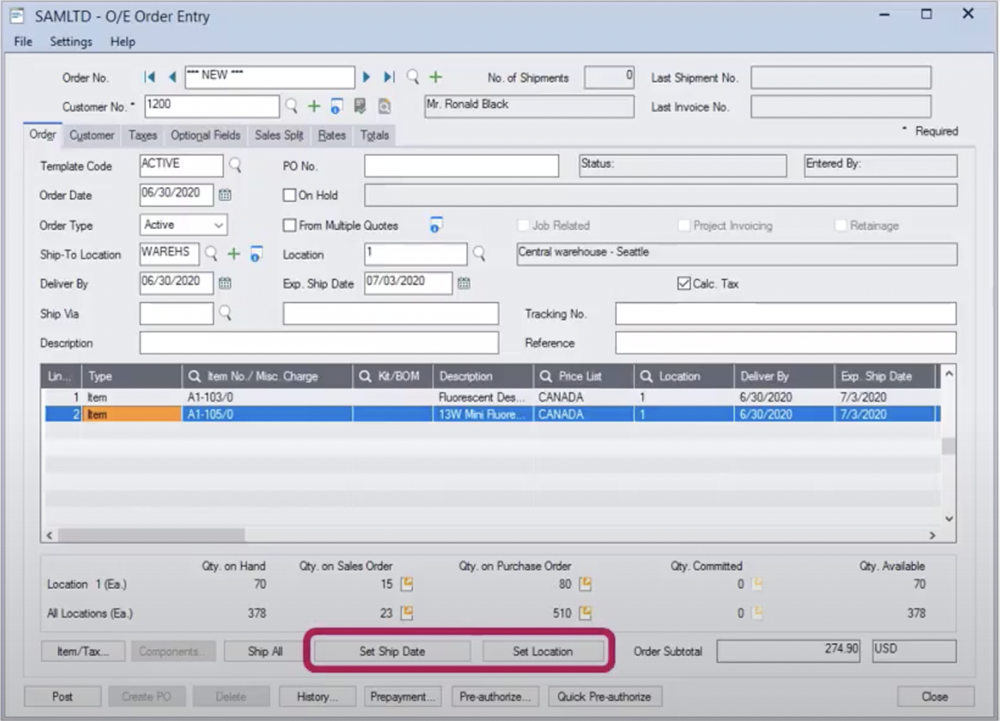Uncheck the Calc. Tax checkbox

pos(684,284)
